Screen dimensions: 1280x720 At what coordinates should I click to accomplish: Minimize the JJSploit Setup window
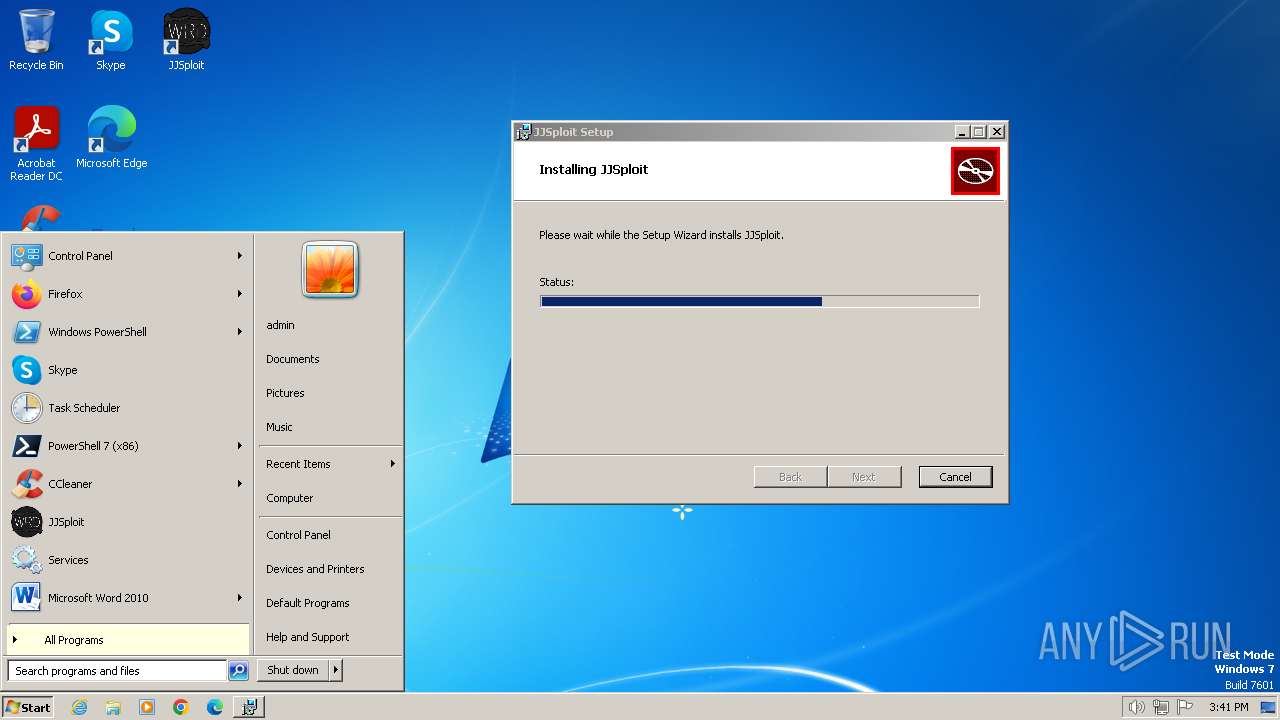pos(962,132)
